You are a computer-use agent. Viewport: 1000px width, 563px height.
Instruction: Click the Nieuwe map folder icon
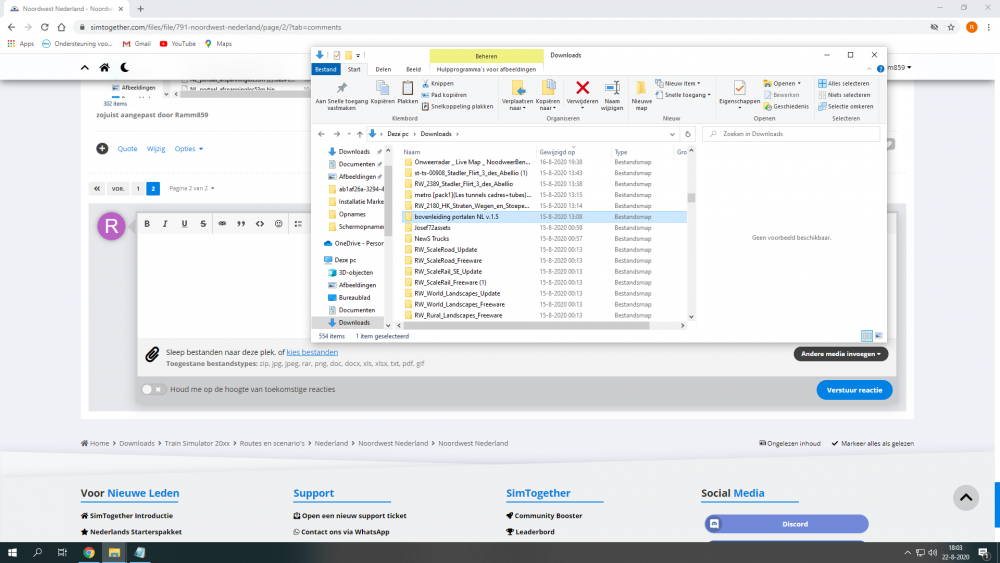pos(642,88)
